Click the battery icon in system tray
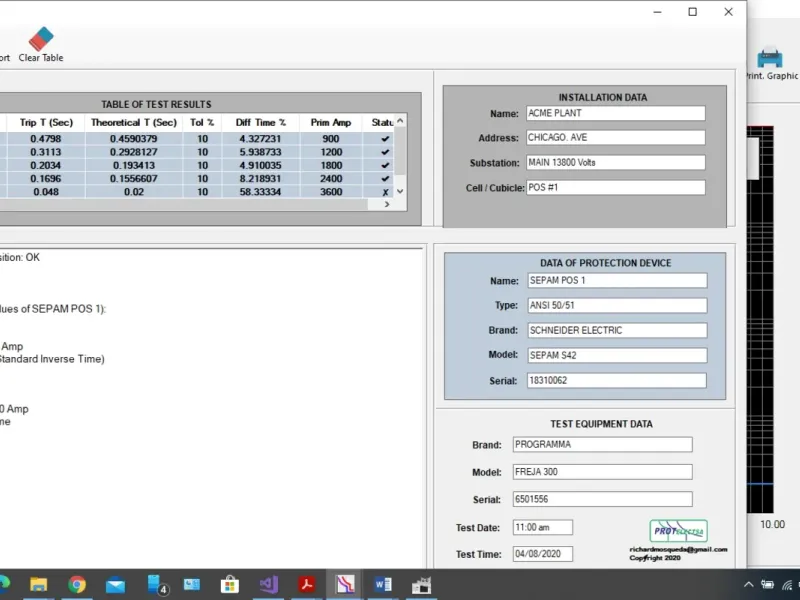Viewport: 800px width, 600px height. coord(767,585)
